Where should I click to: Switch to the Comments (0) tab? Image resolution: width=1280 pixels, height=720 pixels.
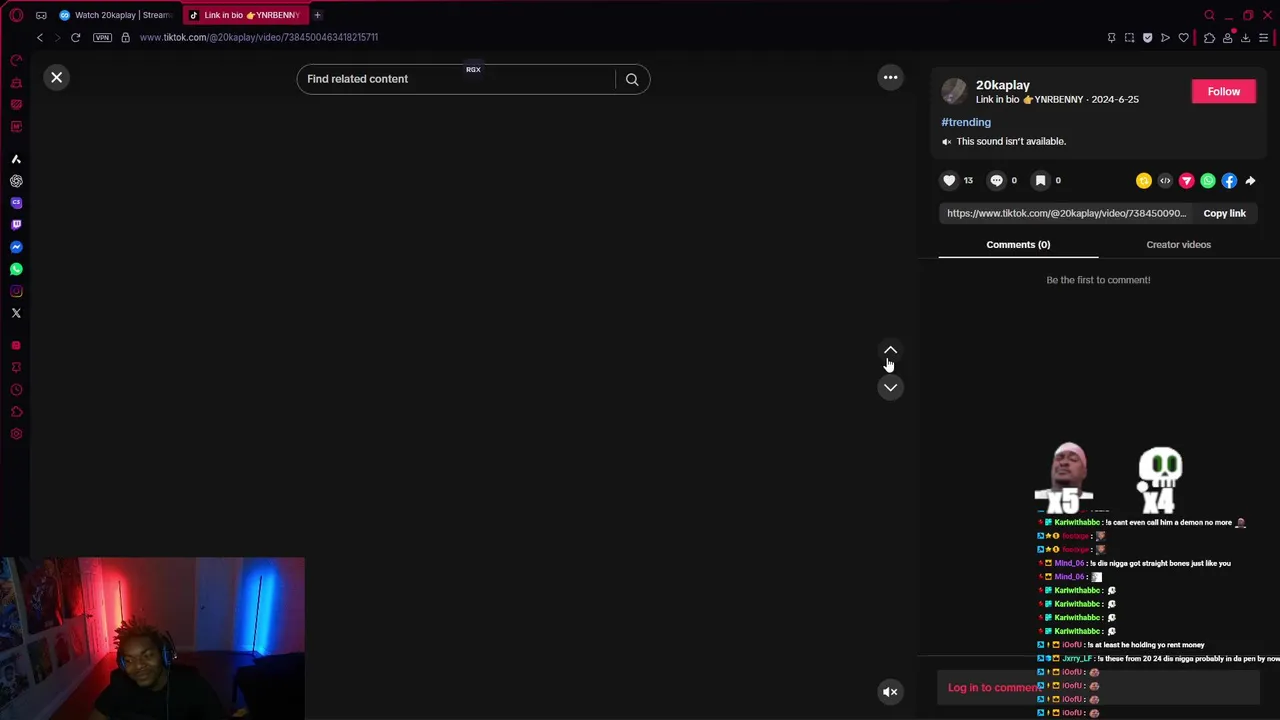[x=1018, y=244]
